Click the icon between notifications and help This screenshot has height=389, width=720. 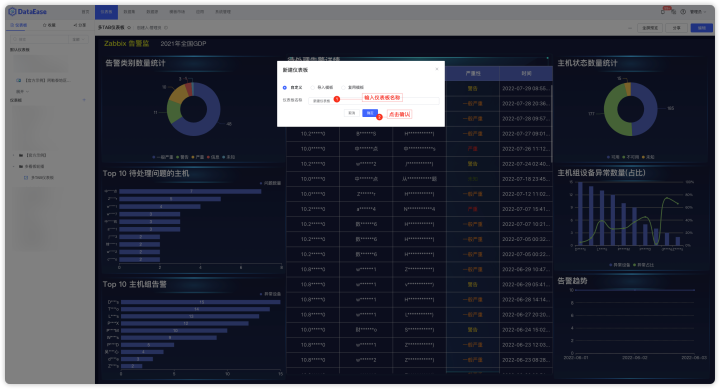click(x=674, y=12)
